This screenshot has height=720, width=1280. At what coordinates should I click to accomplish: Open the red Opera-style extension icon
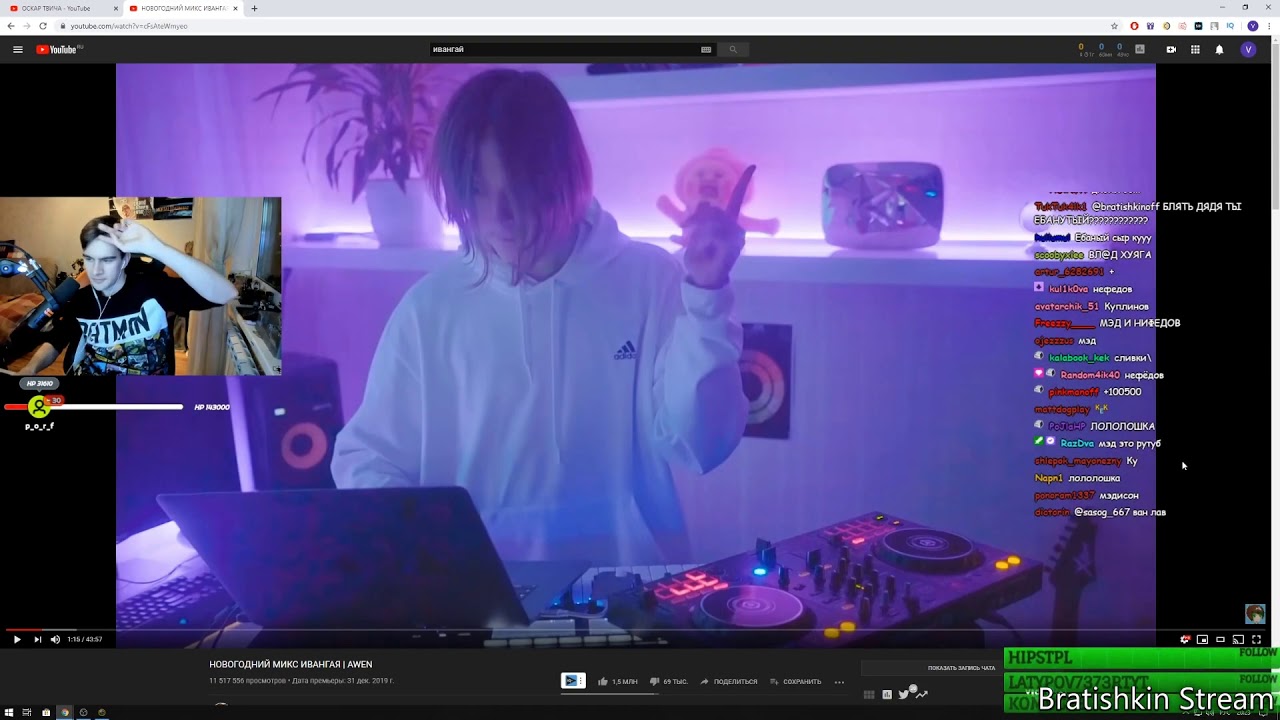coord(1134,26)
